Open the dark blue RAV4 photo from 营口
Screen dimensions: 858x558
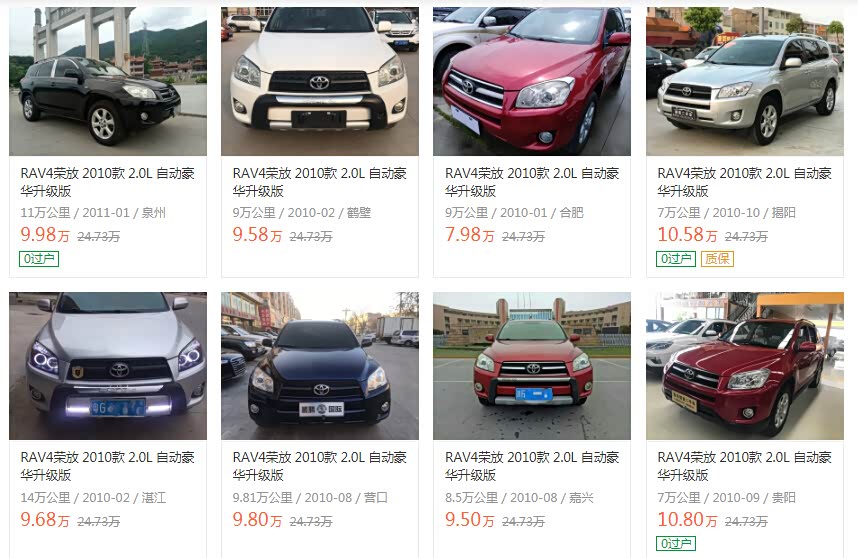pos(320,366)
